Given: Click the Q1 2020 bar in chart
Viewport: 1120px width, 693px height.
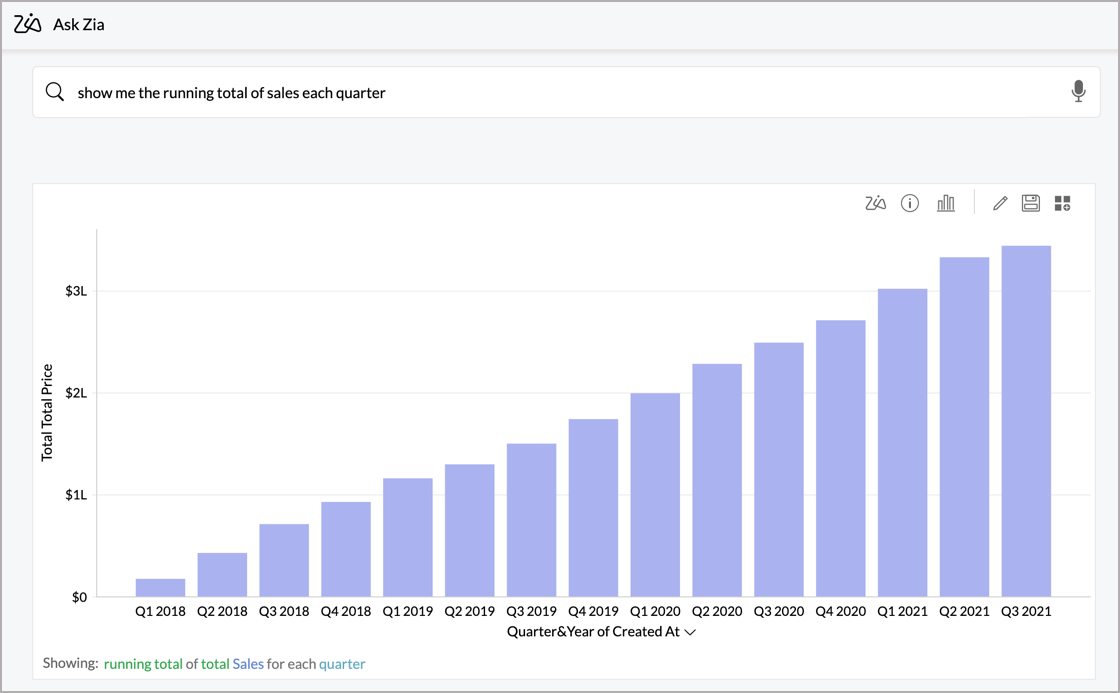Looking at the screenshot, I should pos(655,495).
